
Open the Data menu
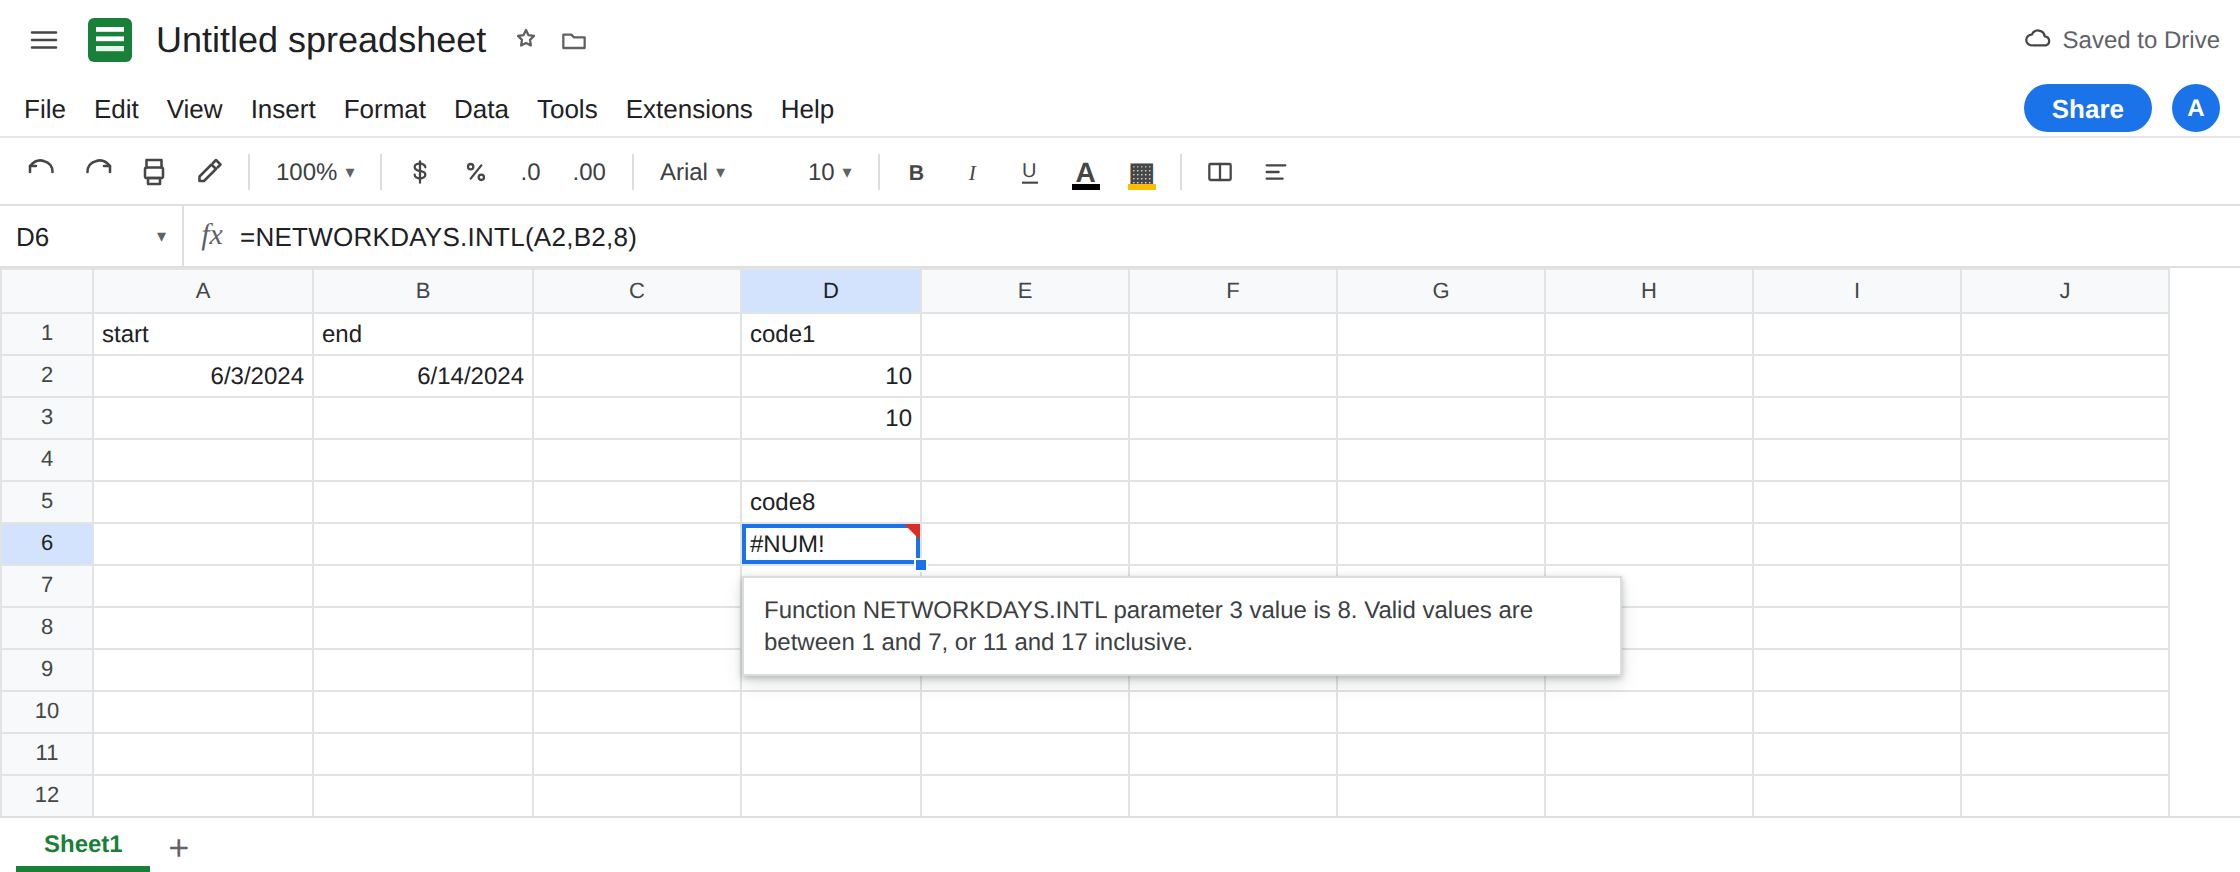481,109
